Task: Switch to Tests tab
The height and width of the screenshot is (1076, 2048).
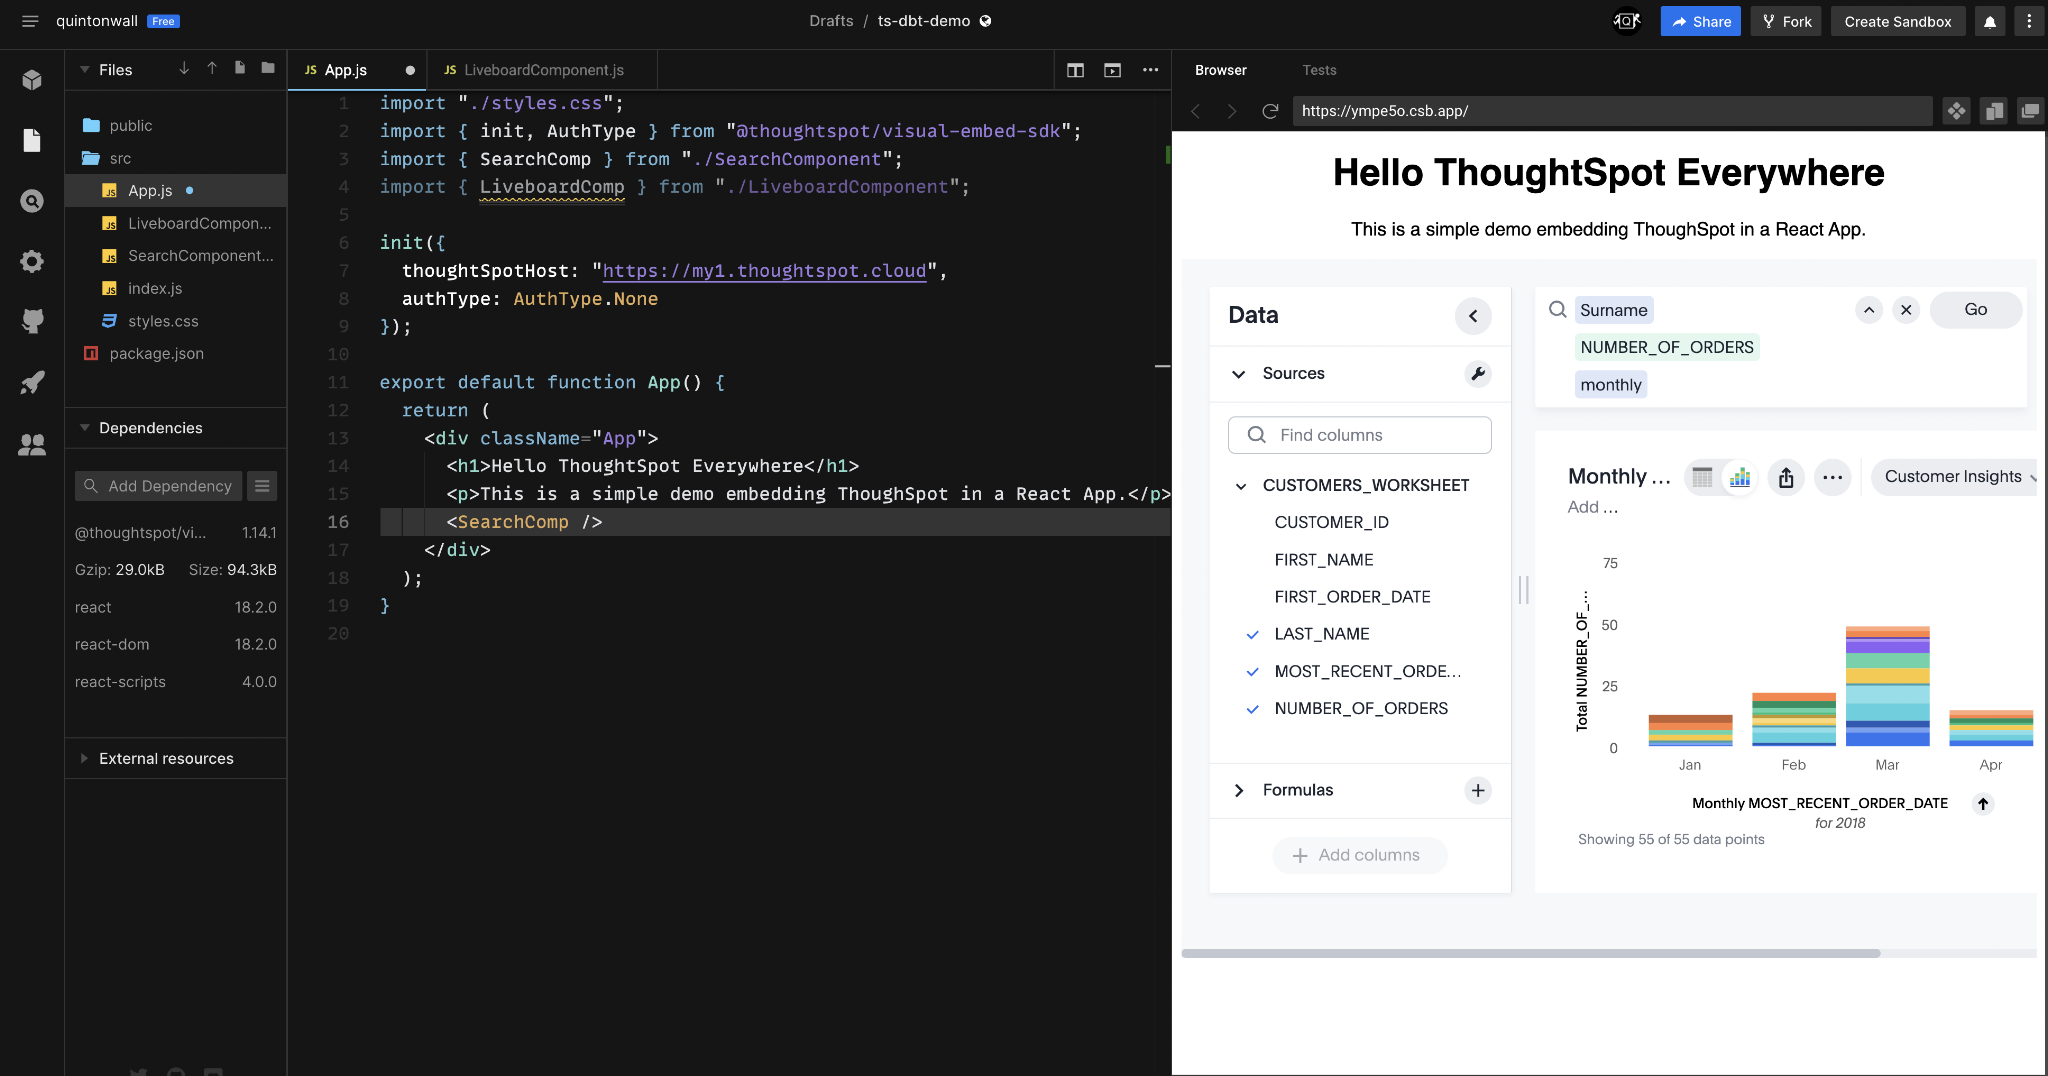Action: point(1319,70)
